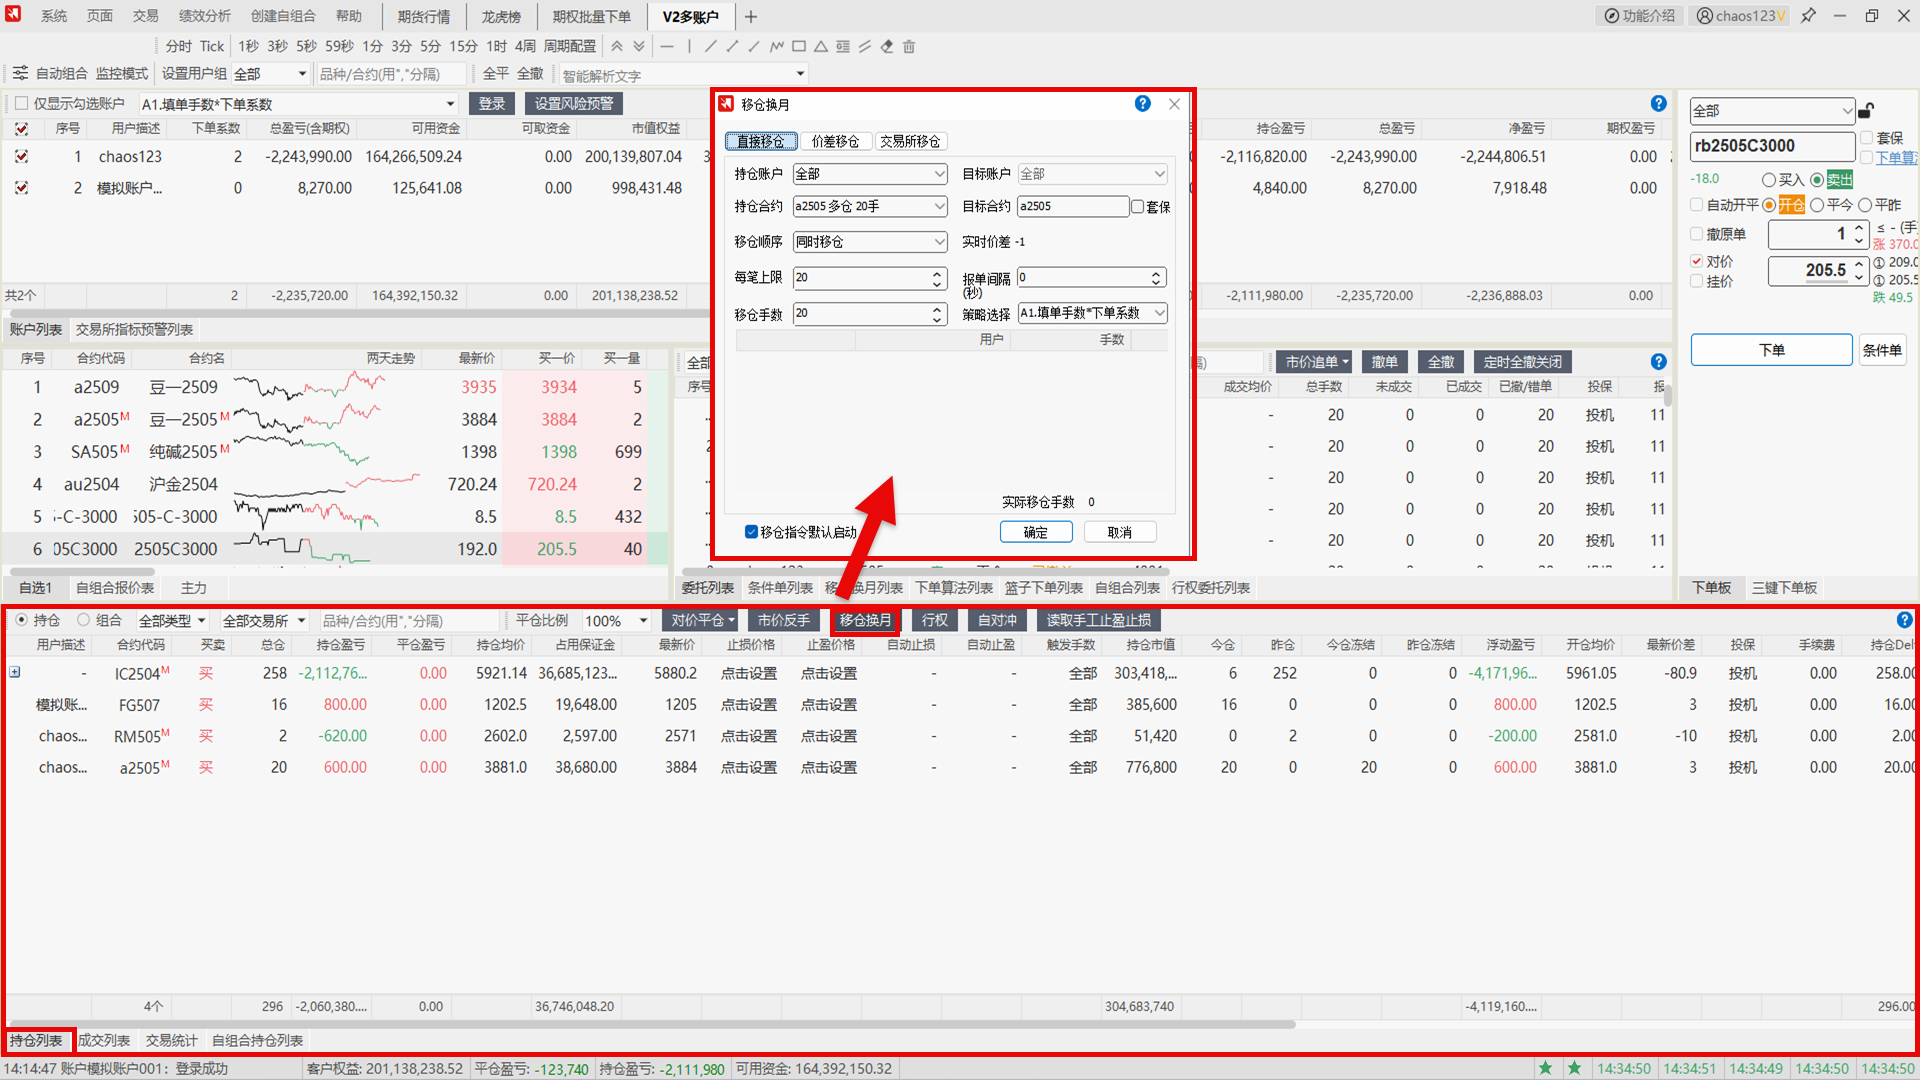Image resolution: width=1920 pixels, height=1080 pixels.
Task: Toggle 移仓指令默认启动 checkbox
Action: tap(751, 532)
